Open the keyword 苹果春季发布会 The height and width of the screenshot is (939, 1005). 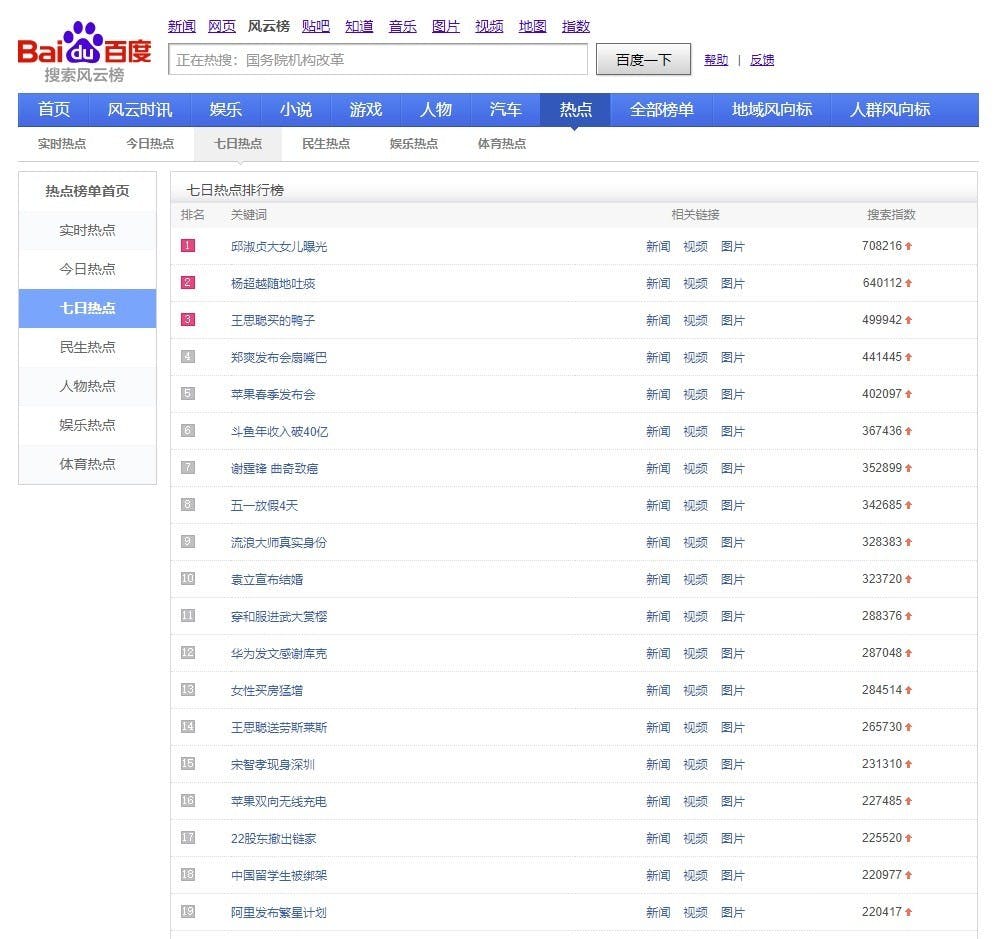pyautogui.click(x=273, y=395)
